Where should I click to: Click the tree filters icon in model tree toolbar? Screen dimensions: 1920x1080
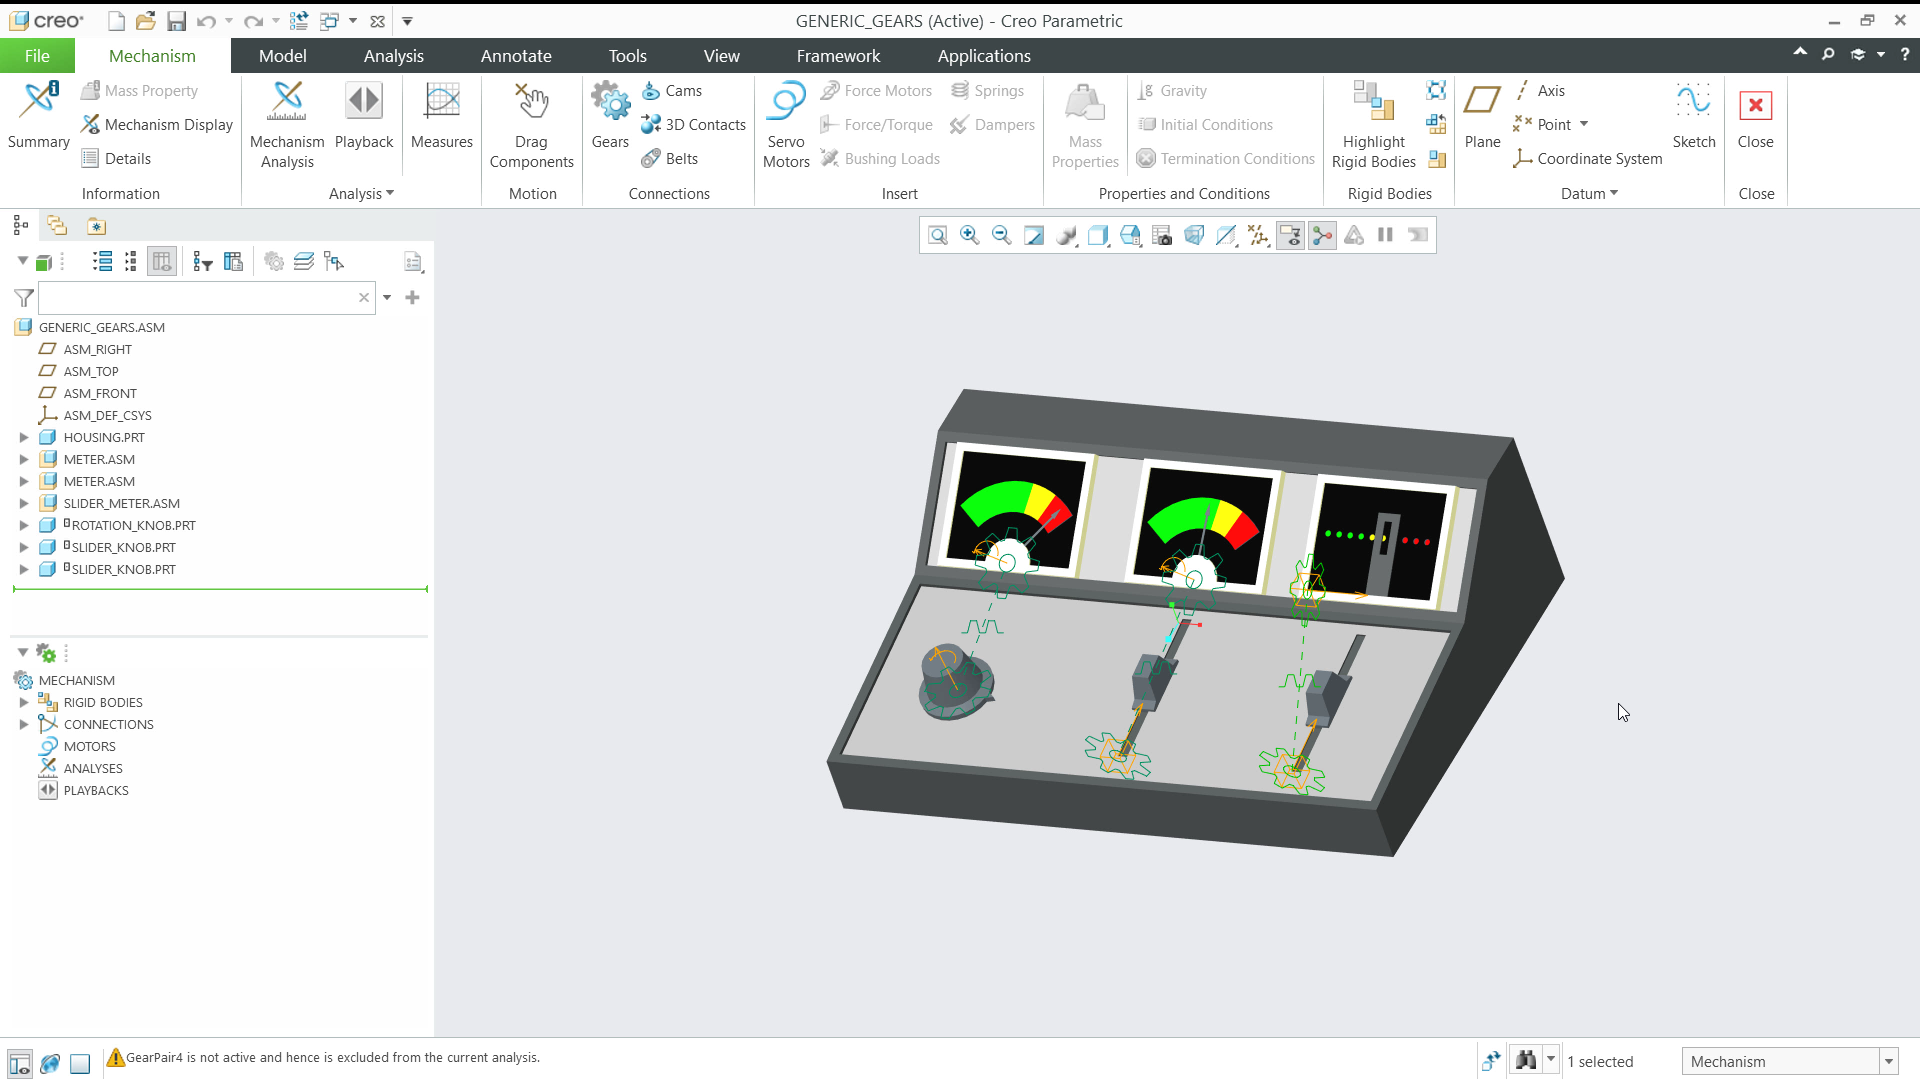point(203,262)
